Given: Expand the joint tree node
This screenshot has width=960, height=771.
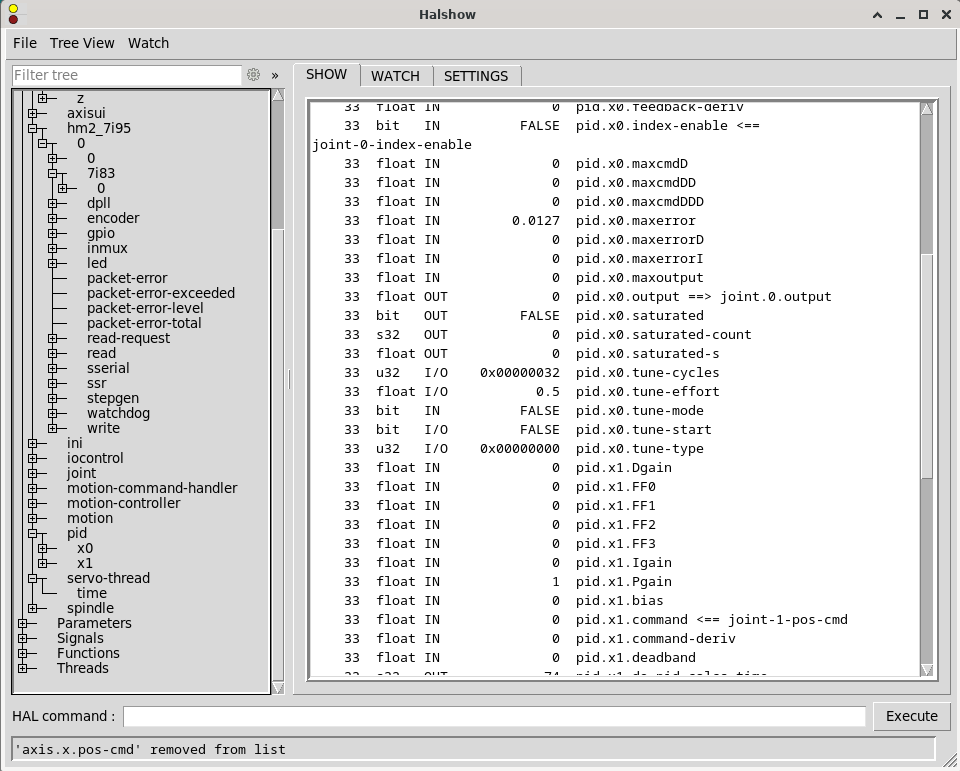Looking at the screenshot, I should click(x=32, y=473).
